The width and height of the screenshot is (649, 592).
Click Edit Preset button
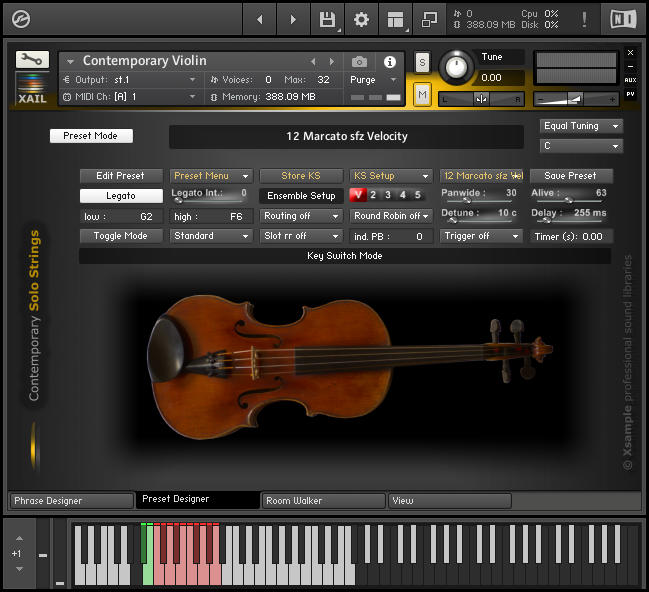pos(121,176)
